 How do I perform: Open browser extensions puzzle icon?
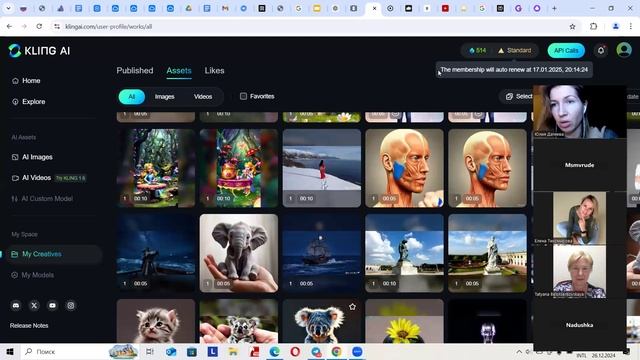coord(593,27)
